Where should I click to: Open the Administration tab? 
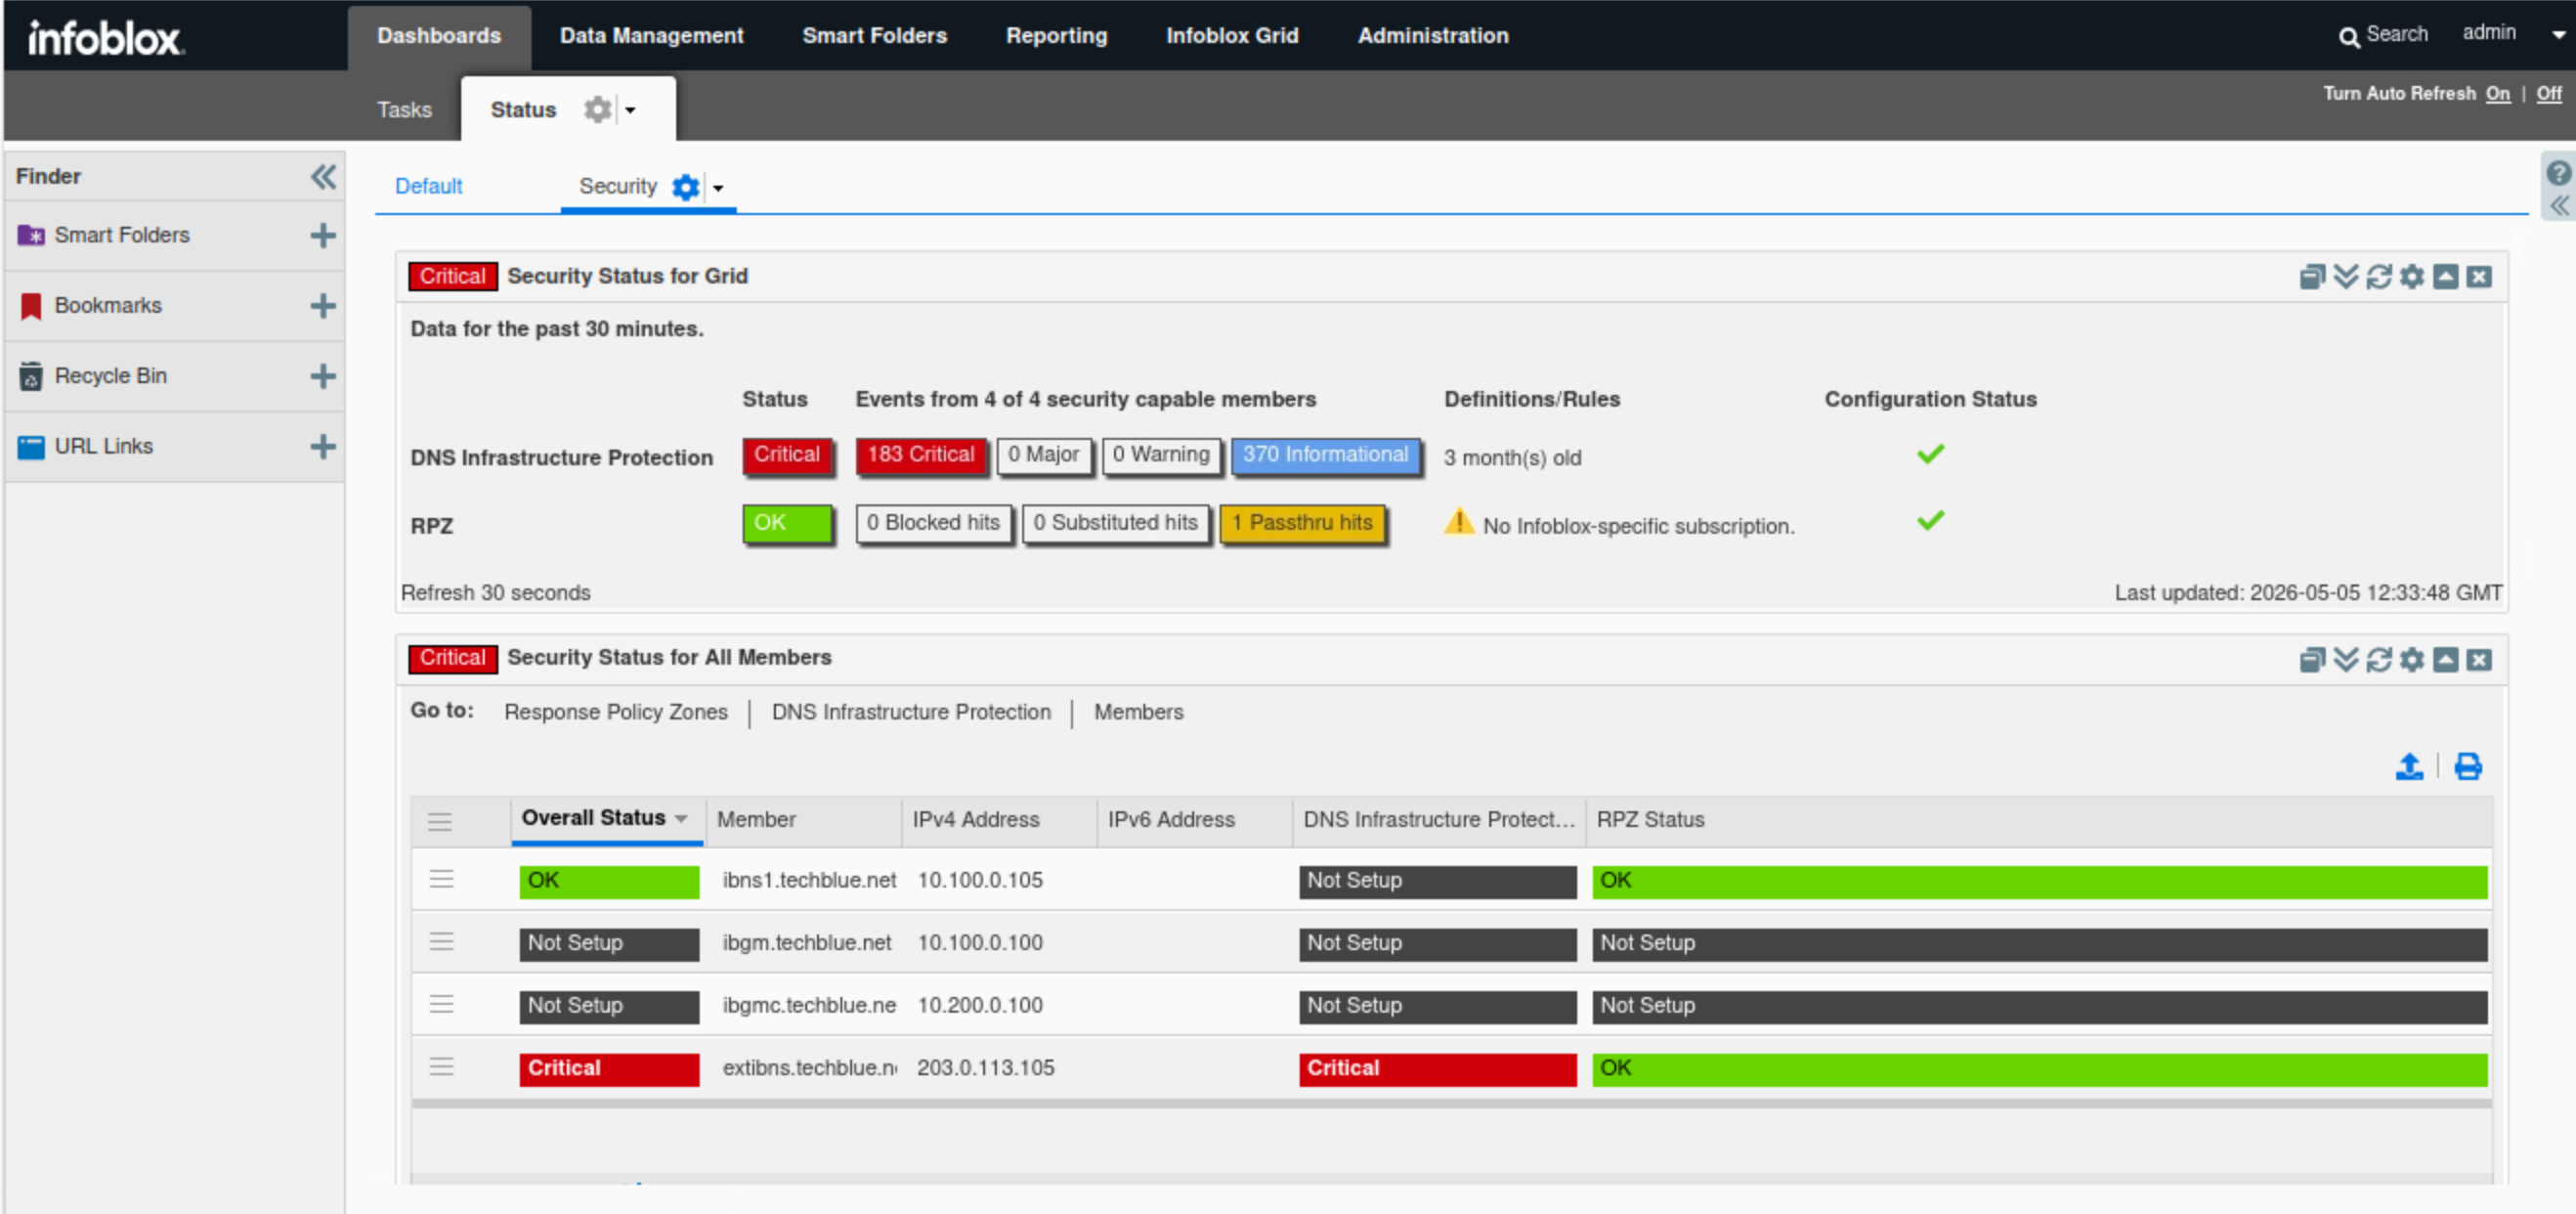coord(1433,36)
